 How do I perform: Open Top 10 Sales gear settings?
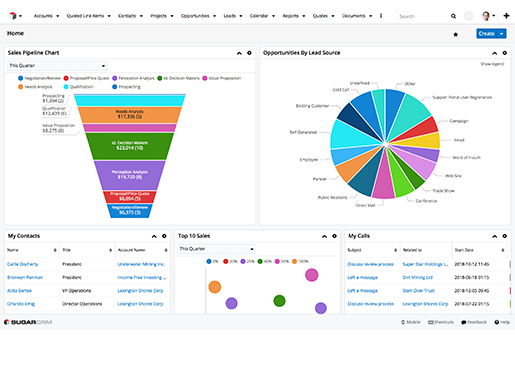click(334, 236)
